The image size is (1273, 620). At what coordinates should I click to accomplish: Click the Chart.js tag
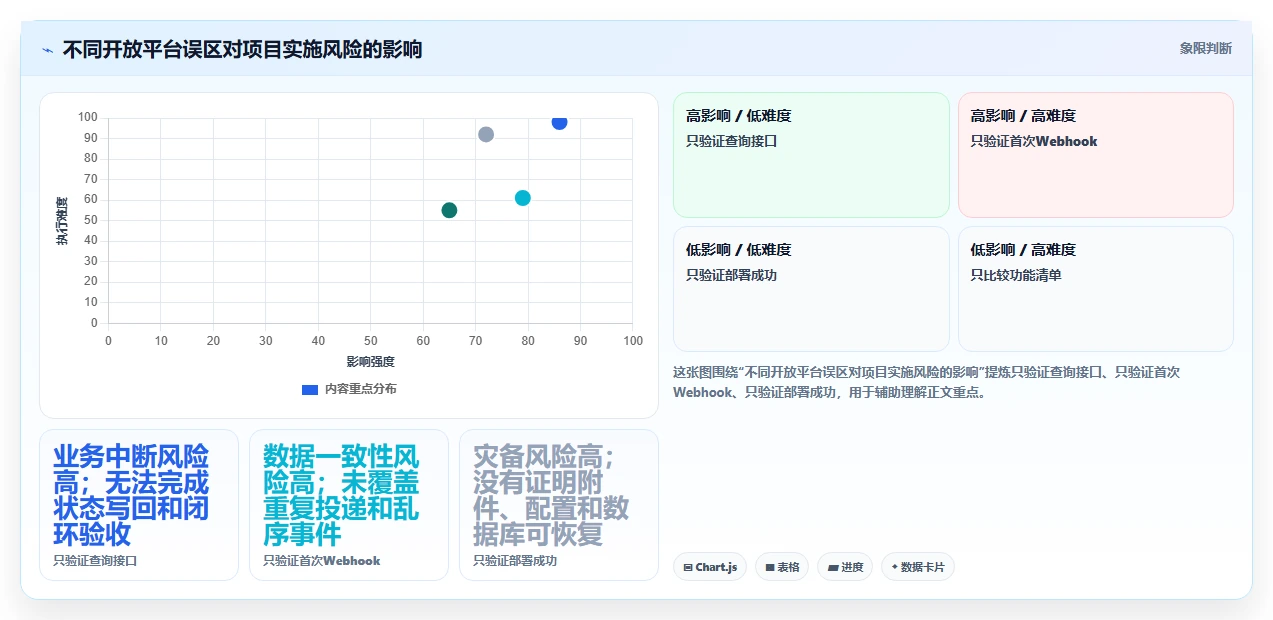click(710, 567)
